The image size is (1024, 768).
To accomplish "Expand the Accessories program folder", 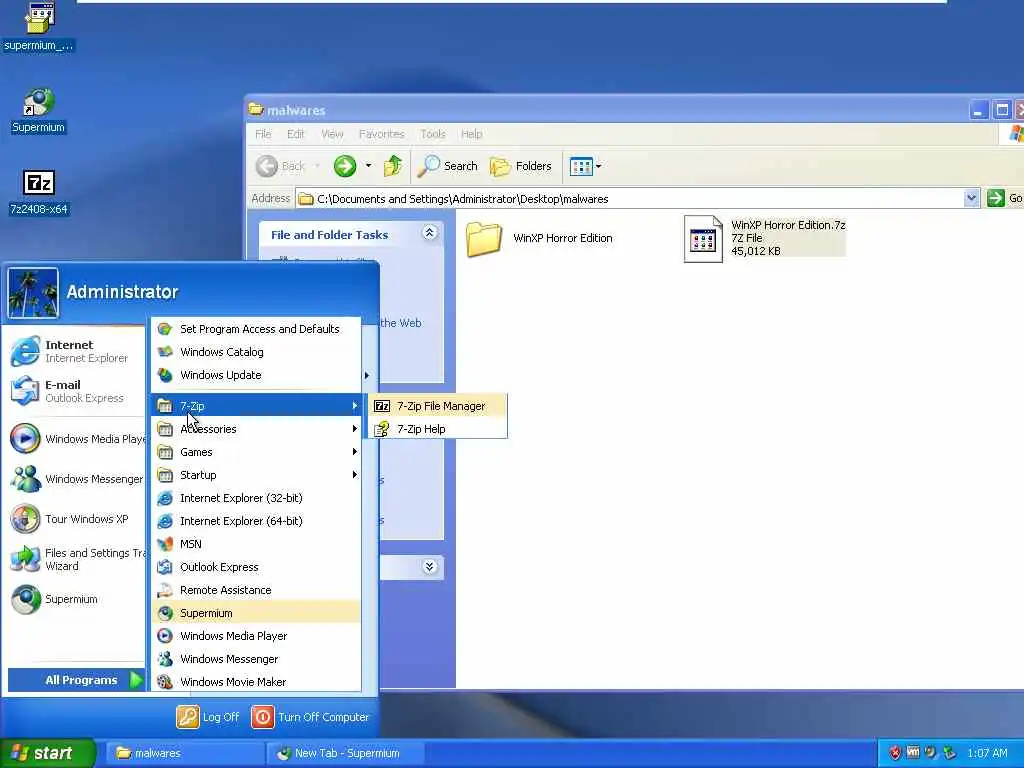I will [x=256, y=429].
